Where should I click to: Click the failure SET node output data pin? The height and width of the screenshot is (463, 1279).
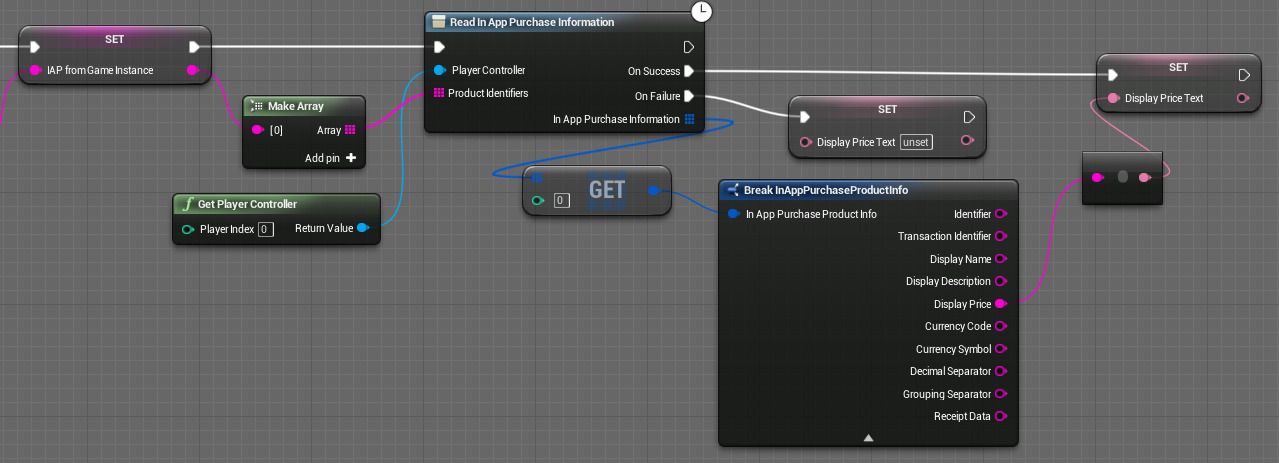point(968,141)
